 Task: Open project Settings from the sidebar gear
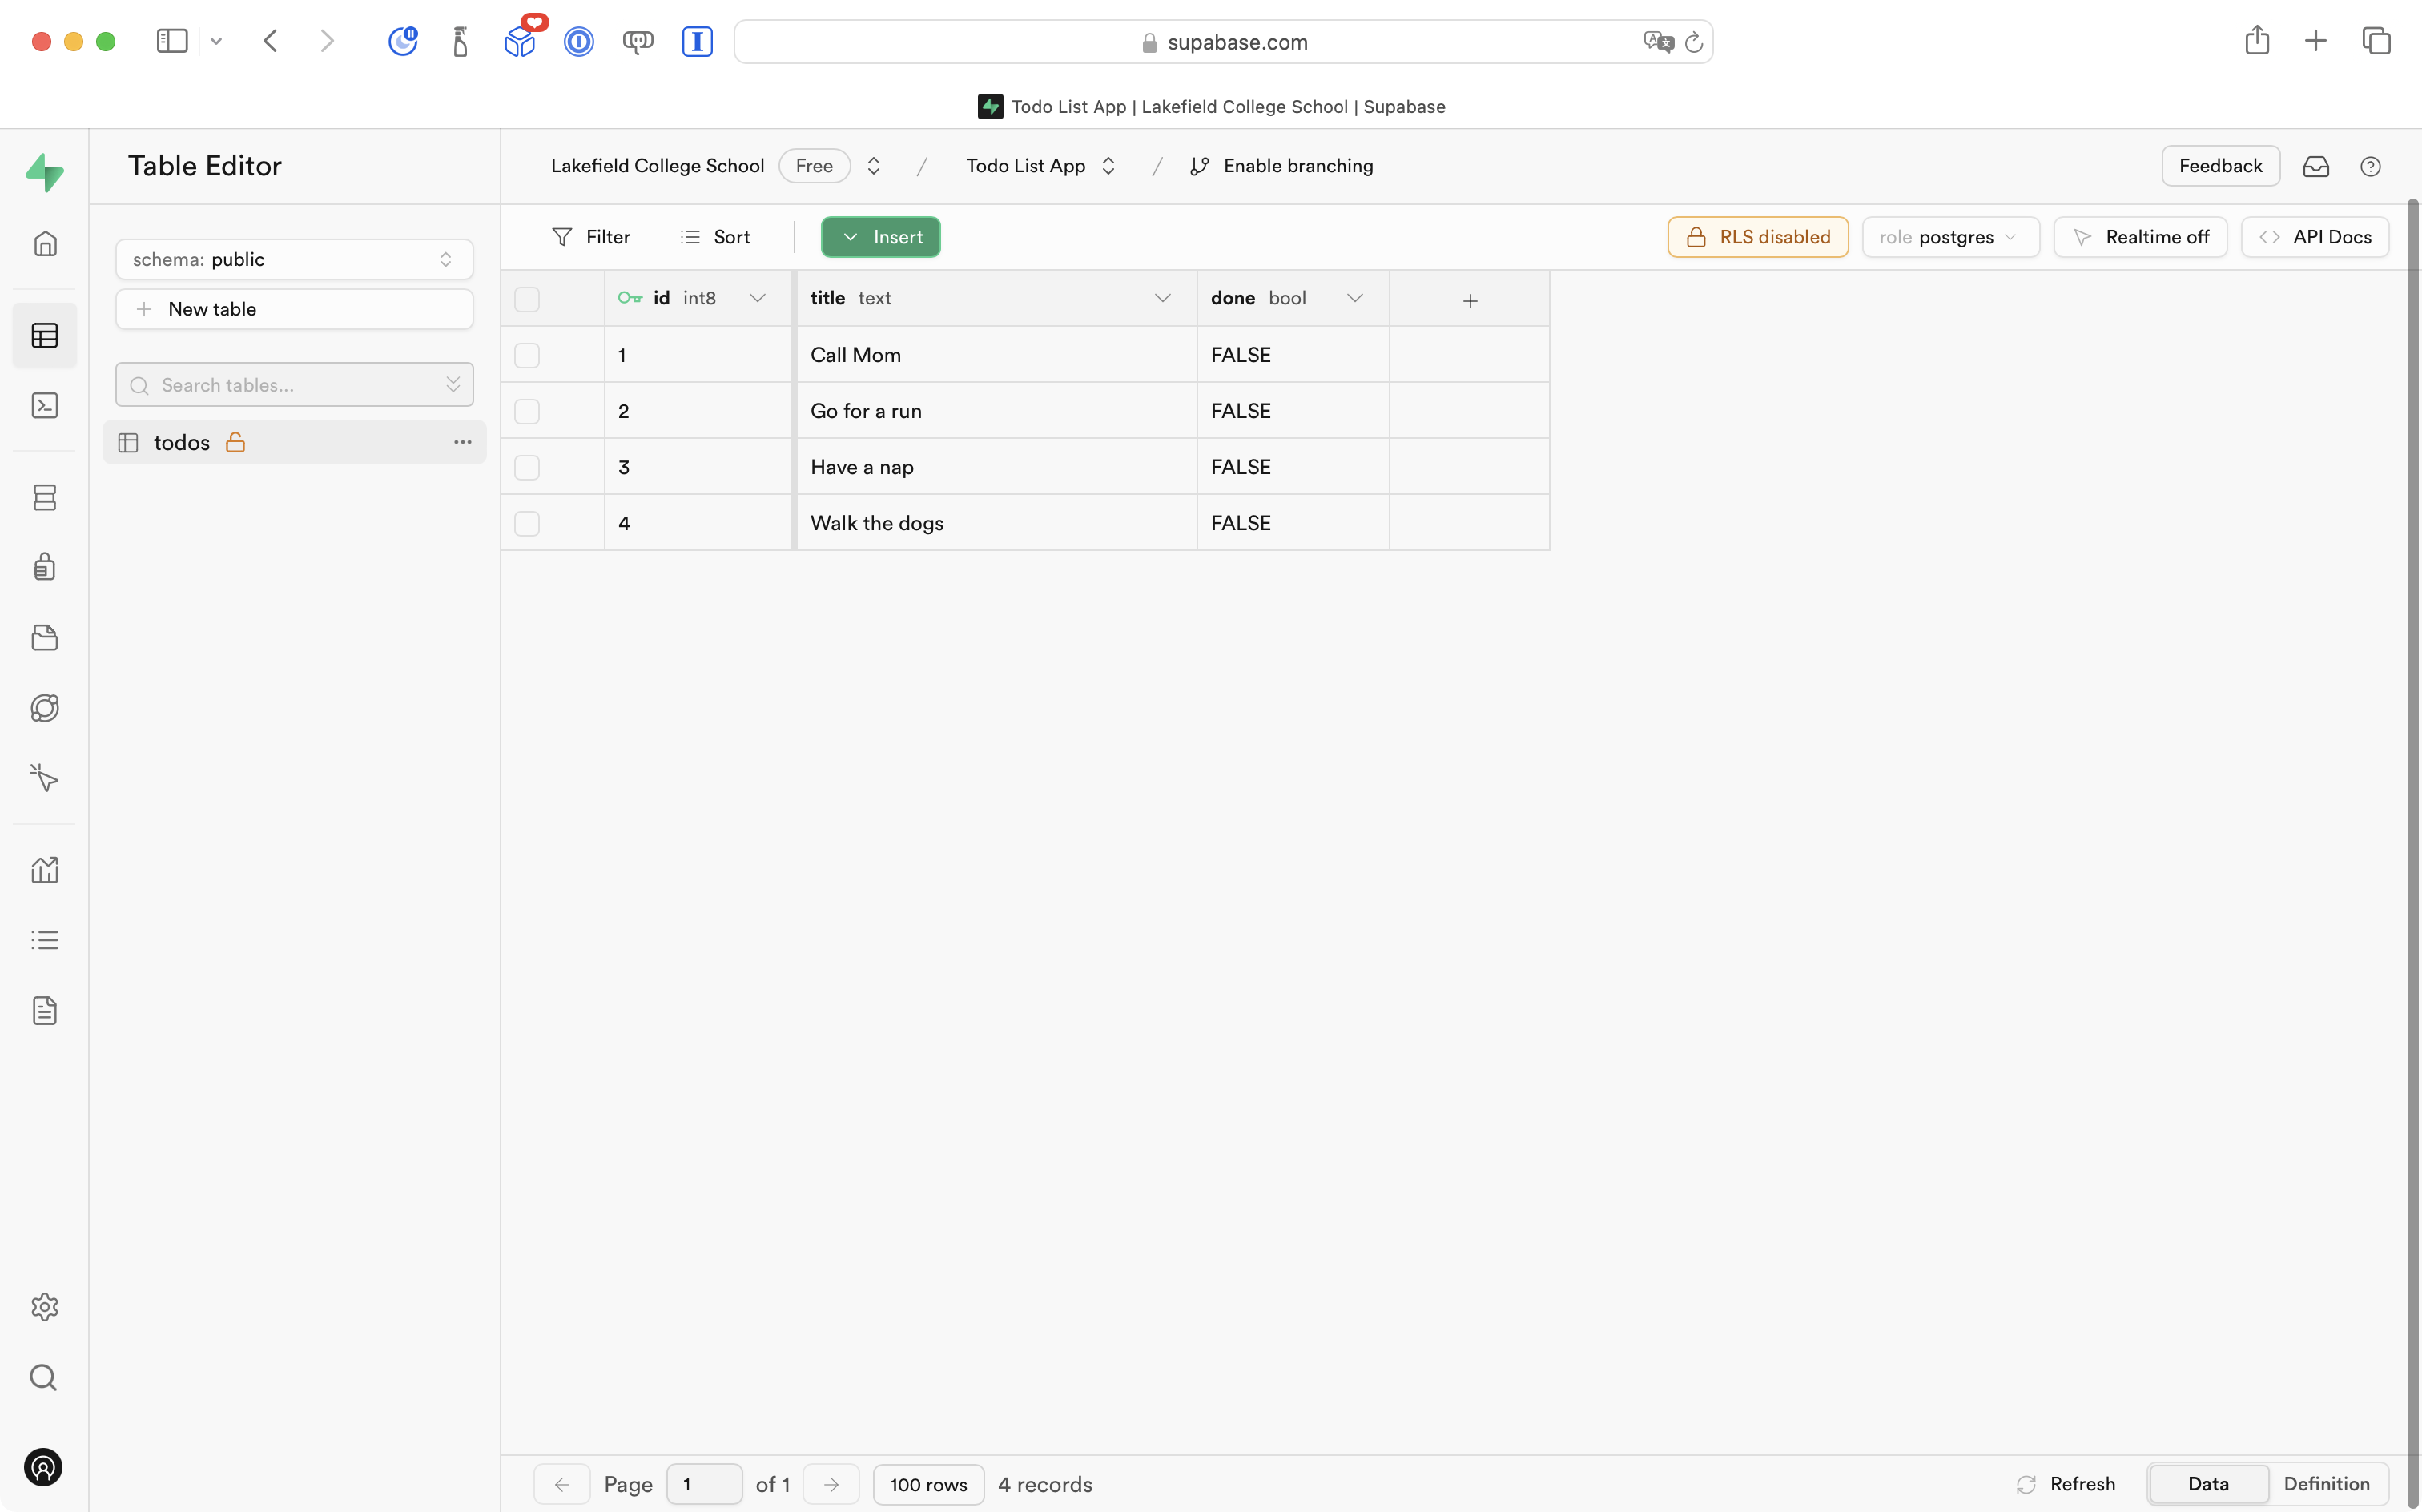click(x=45, y=1307)
